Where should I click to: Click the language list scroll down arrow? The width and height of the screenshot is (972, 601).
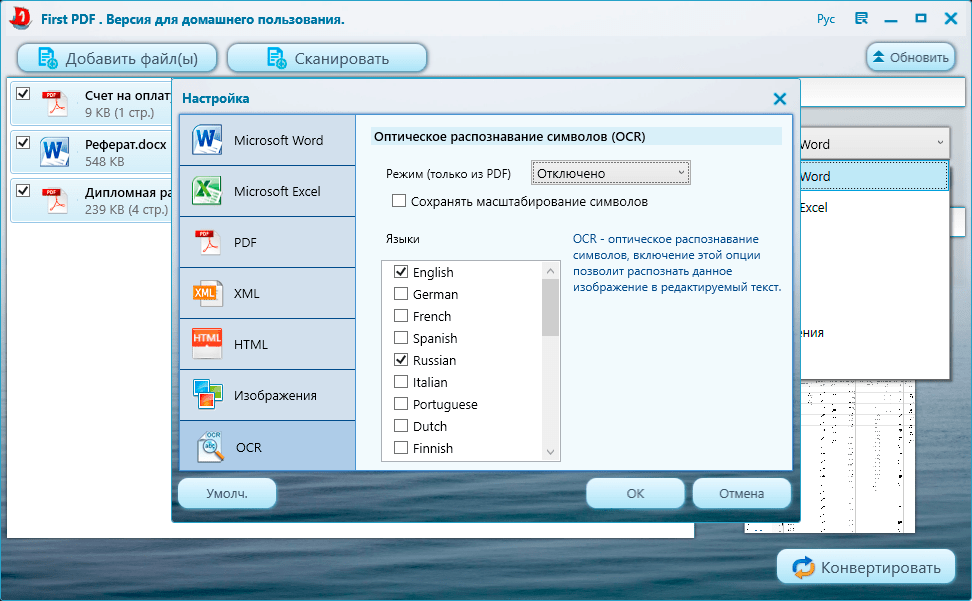pyautogui.click(x=550, y=452)
